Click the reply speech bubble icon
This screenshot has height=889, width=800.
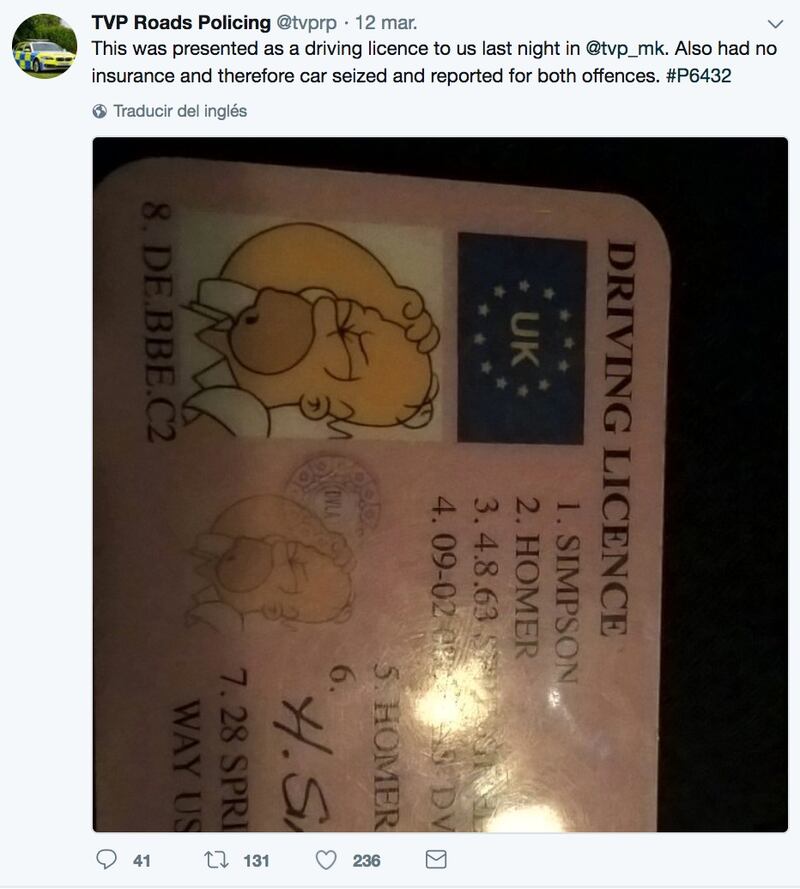[x=106, y=860]
